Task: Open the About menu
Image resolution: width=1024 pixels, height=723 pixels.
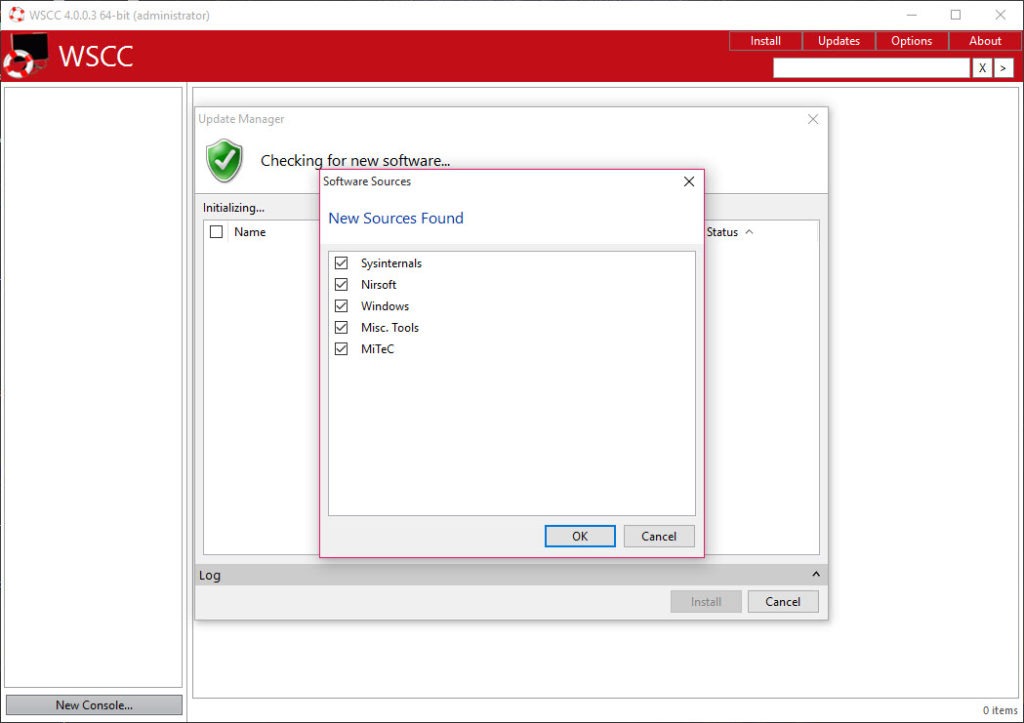Action: (x=985, y=40)
